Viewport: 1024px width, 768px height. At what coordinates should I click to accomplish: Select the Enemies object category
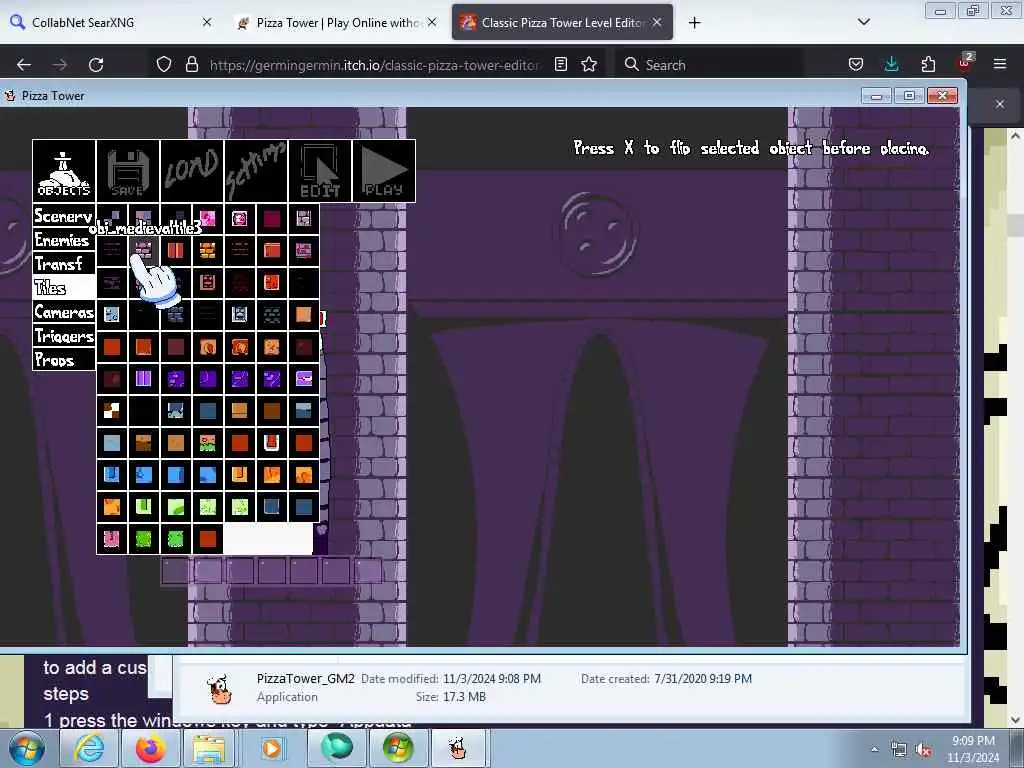63,240
